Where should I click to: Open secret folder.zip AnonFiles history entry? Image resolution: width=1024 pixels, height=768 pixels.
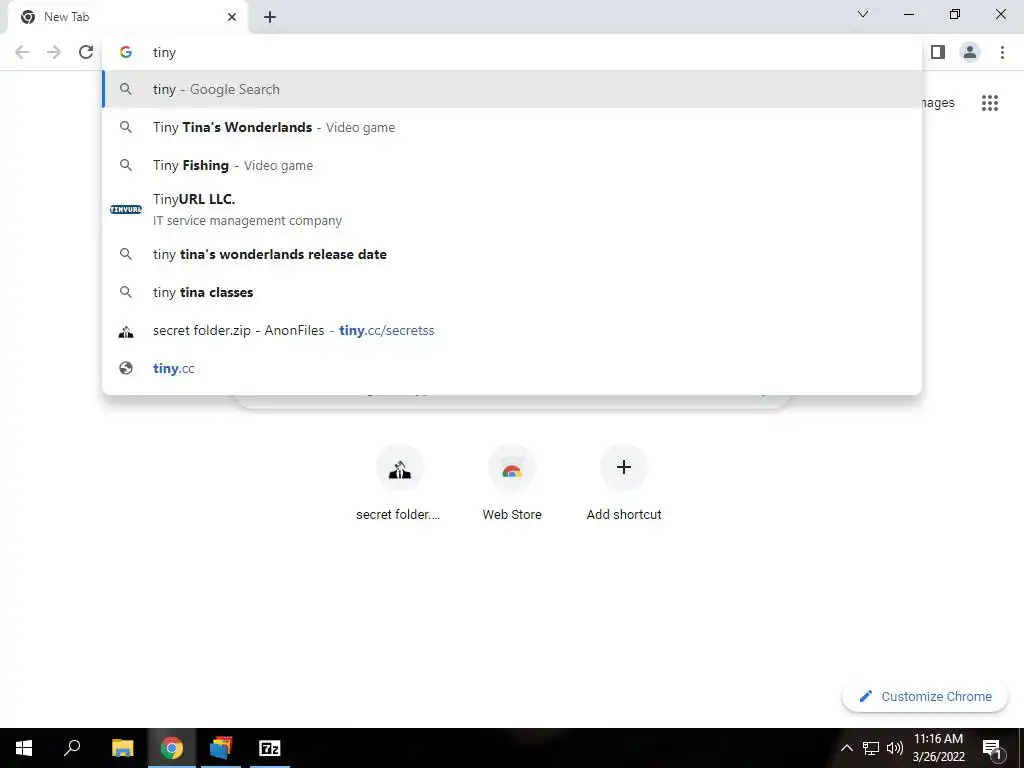pos(512,330)
